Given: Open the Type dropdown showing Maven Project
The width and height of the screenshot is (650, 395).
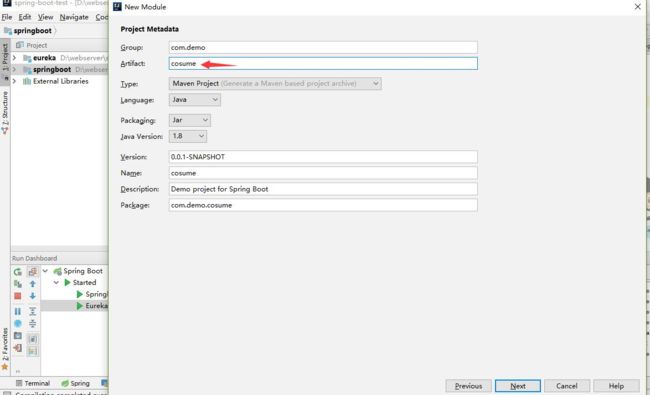Looking at the screenshot, I should coord(275,83).
